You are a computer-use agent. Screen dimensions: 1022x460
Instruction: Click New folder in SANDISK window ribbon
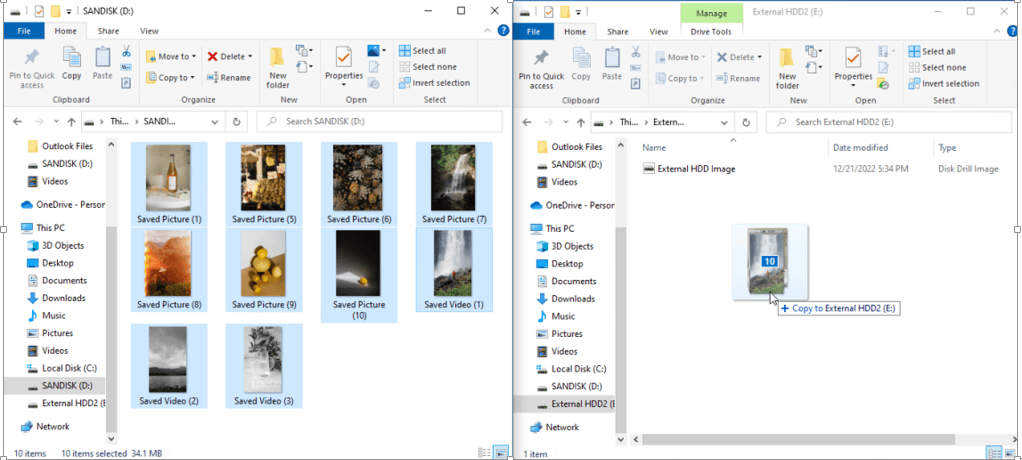click(x=278, y=68)
